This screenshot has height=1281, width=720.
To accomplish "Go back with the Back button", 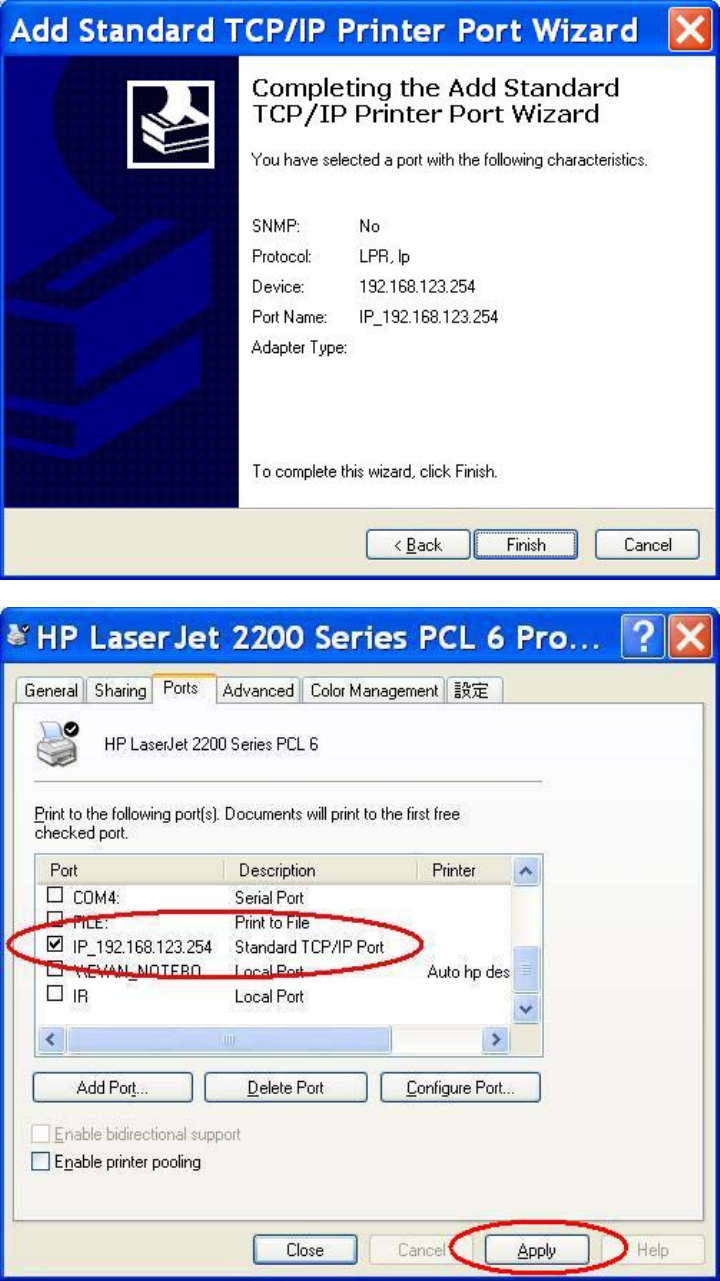I will point(418,545).
